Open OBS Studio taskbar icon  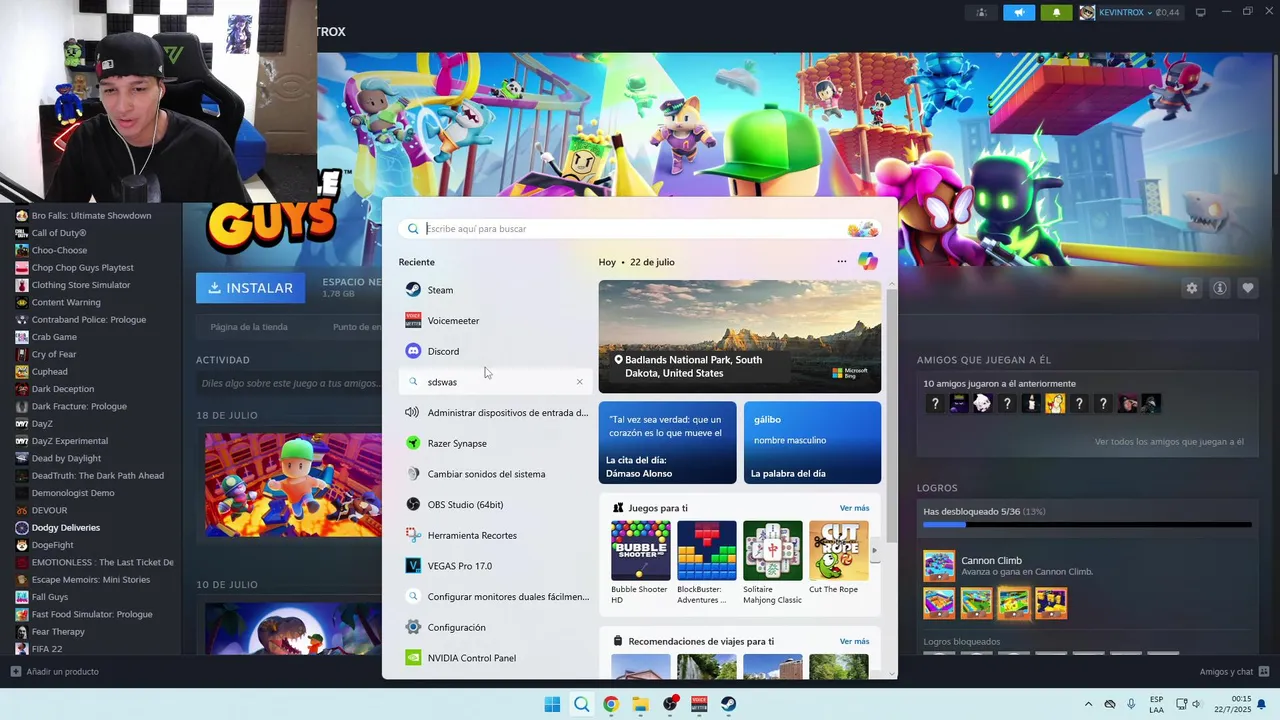click(x=670, y=704)
